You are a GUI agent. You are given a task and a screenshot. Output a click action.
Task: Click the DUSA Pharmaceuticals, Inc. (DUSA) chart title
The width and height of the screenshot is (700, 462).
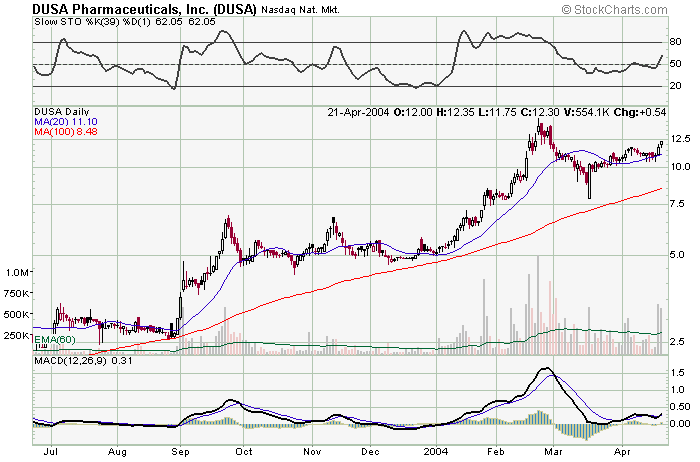(x=144, y=9)
